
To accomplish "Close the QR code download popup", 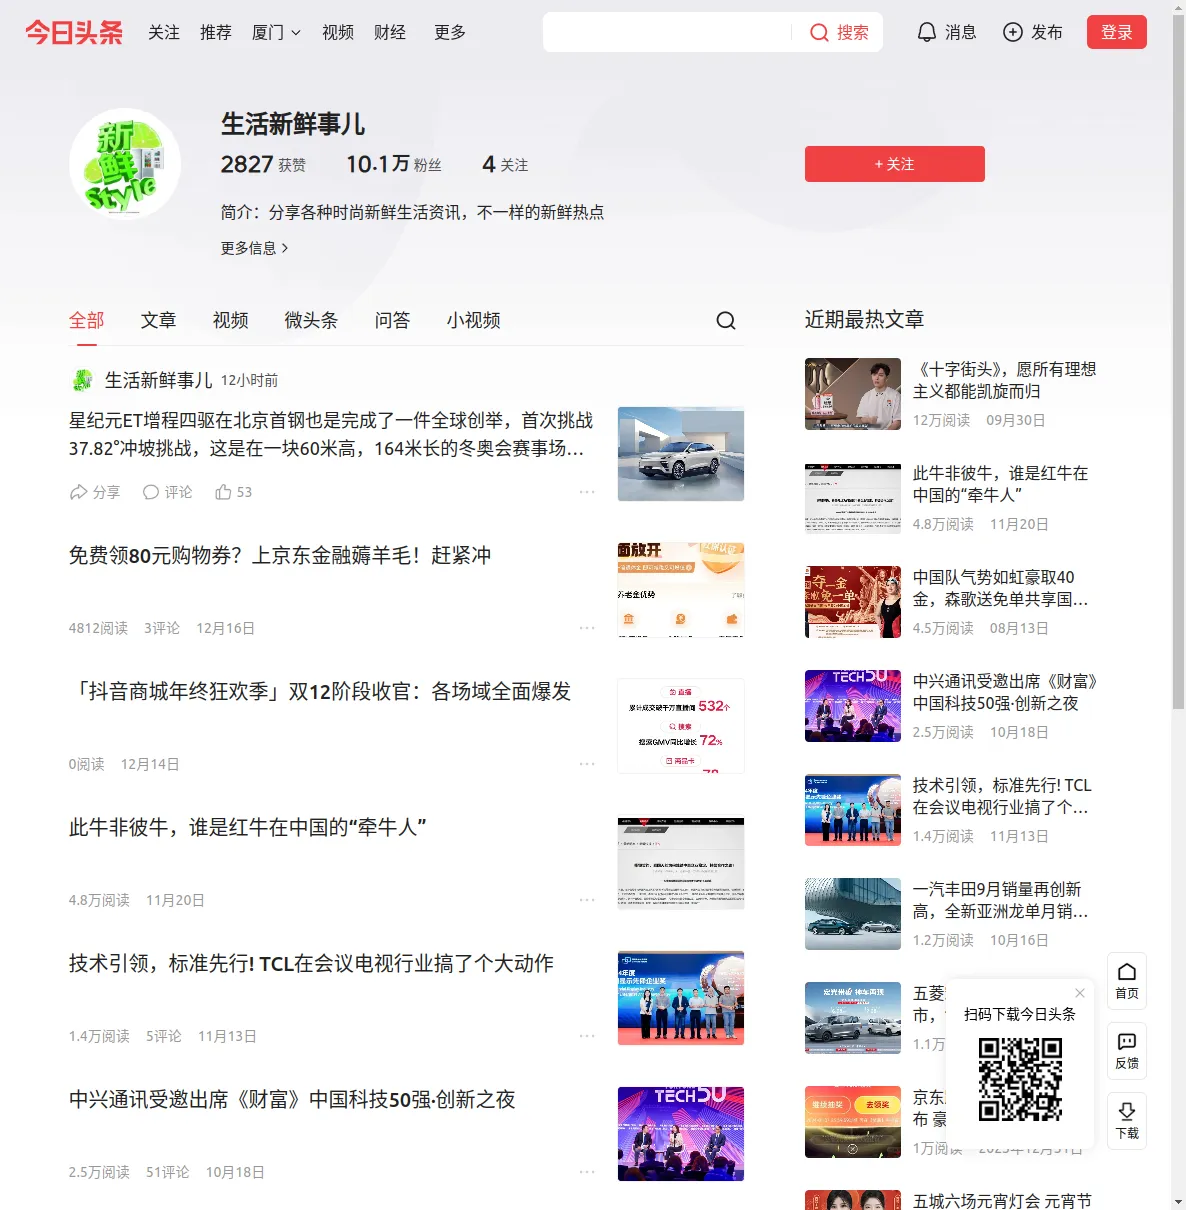I will (1080, 993).
